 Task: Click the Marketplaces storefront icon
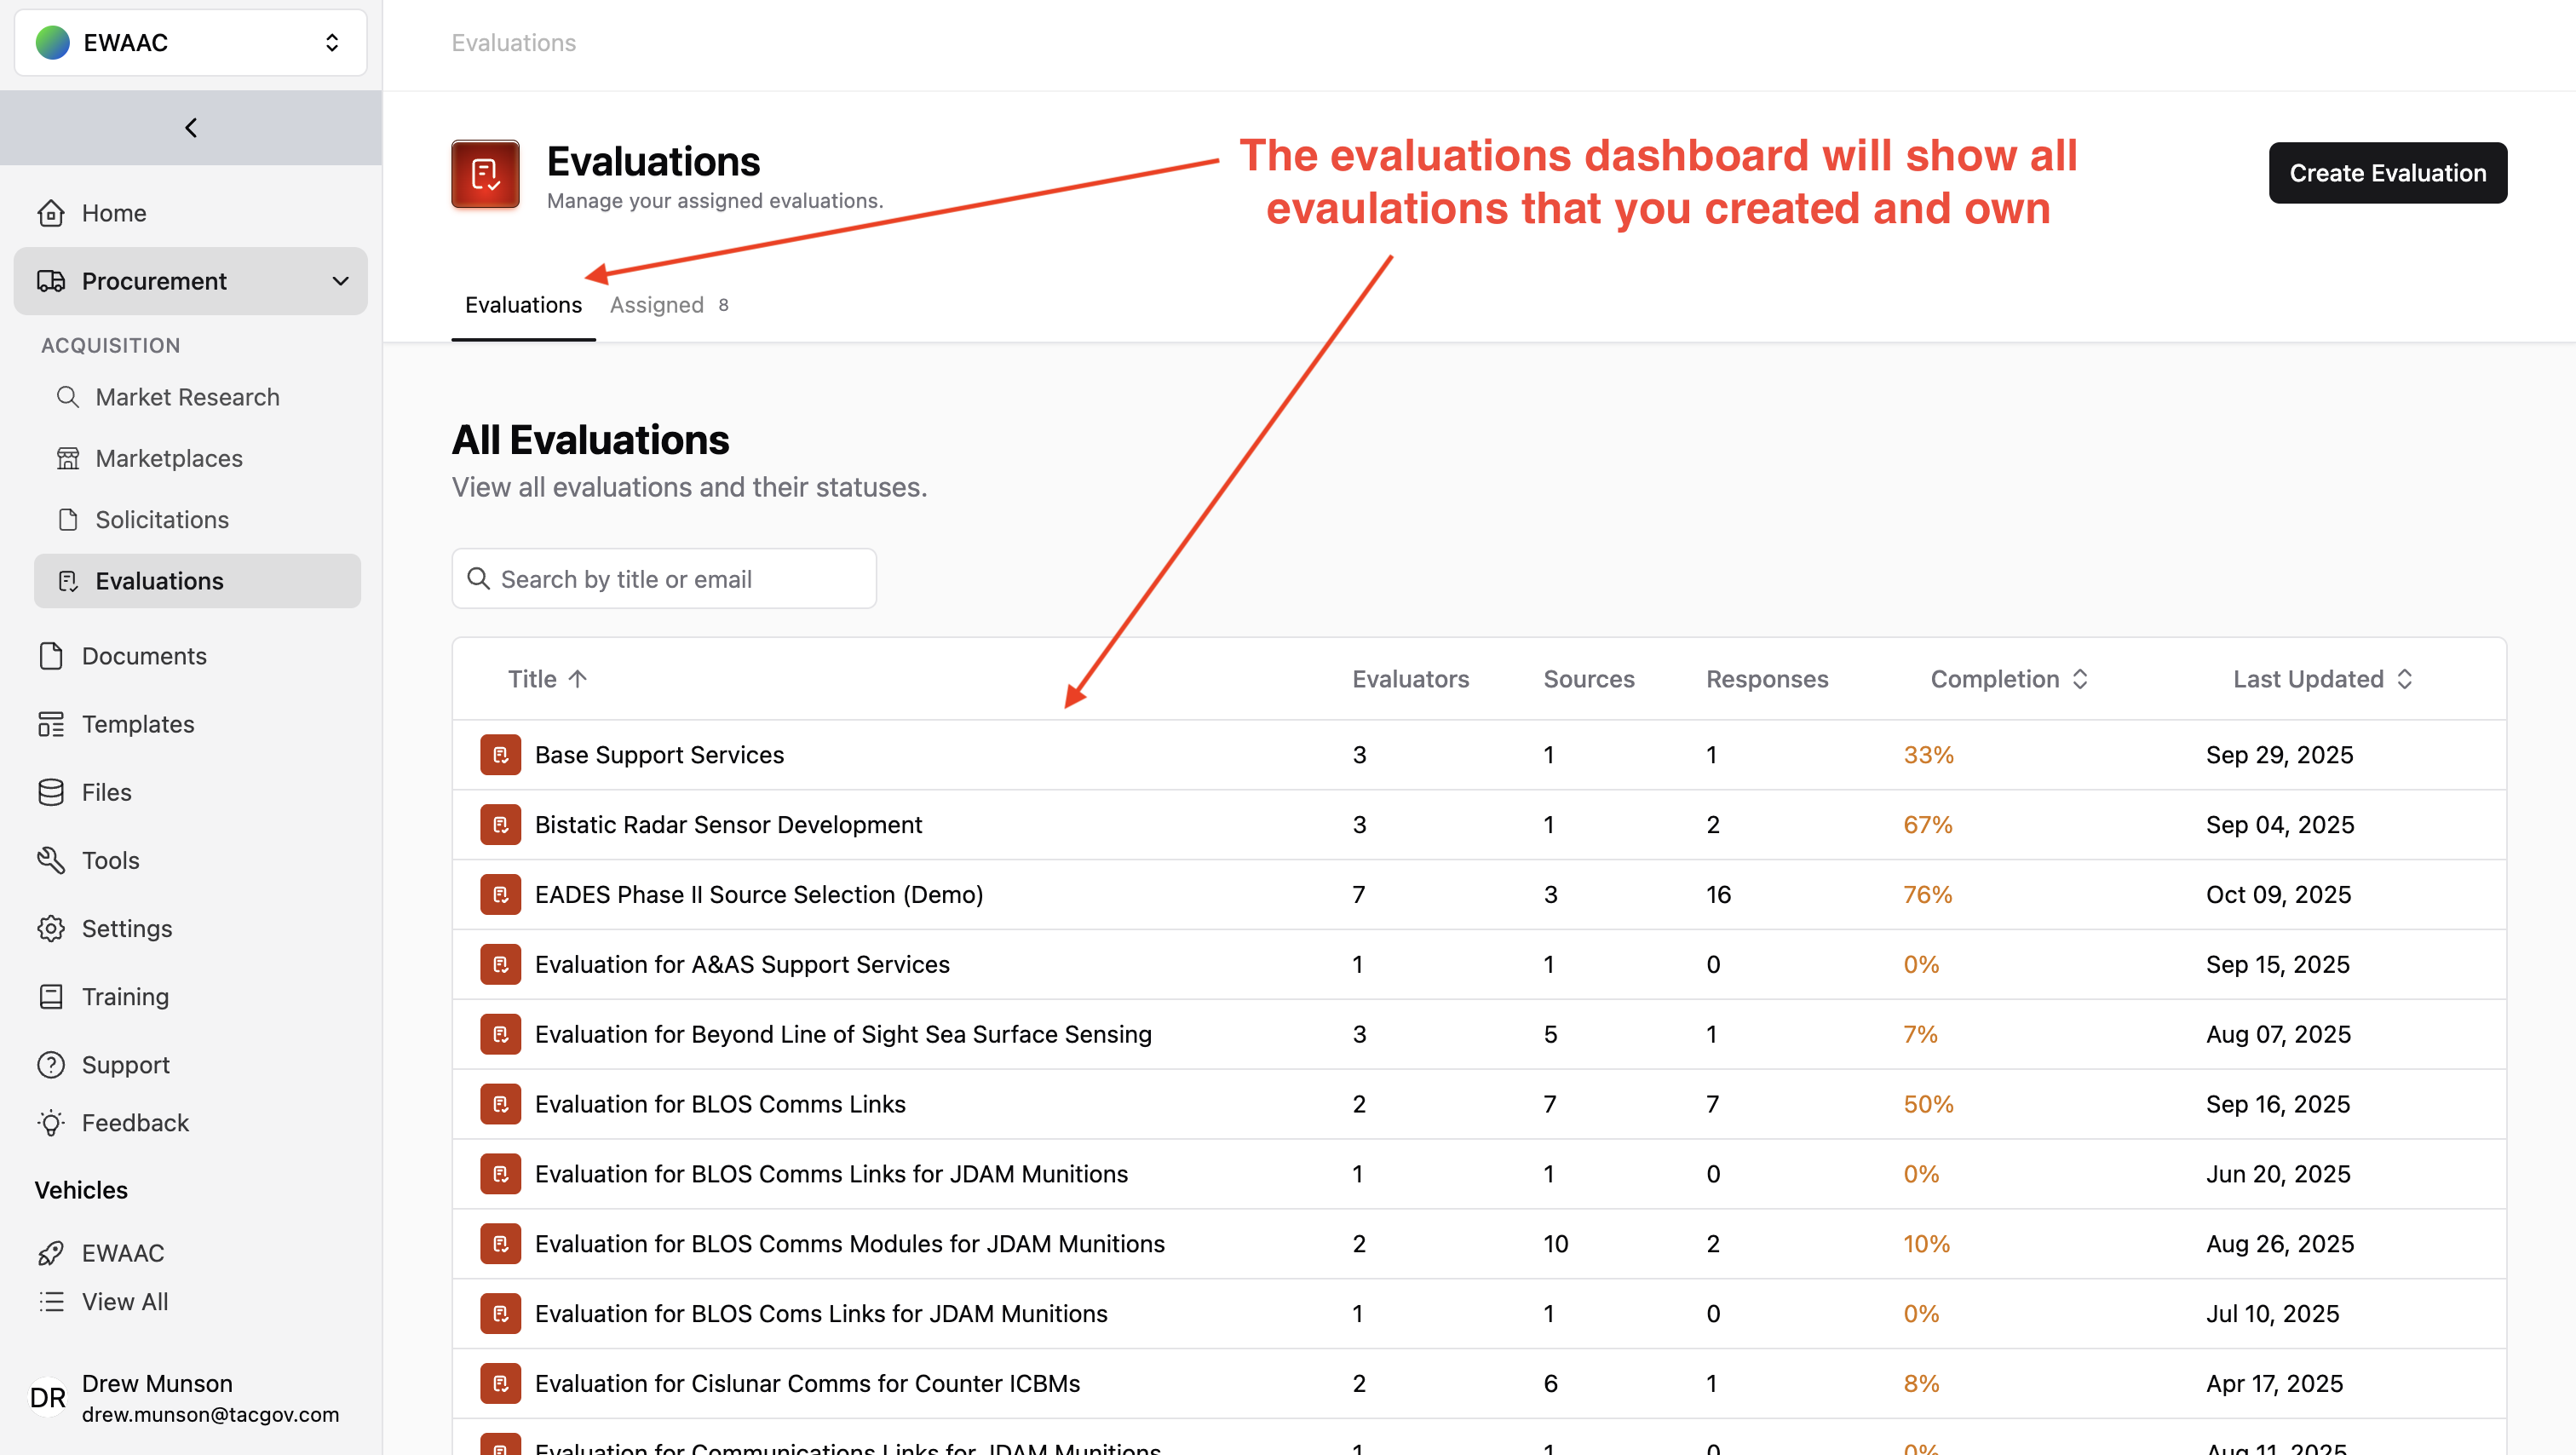(x=67, y=458)
